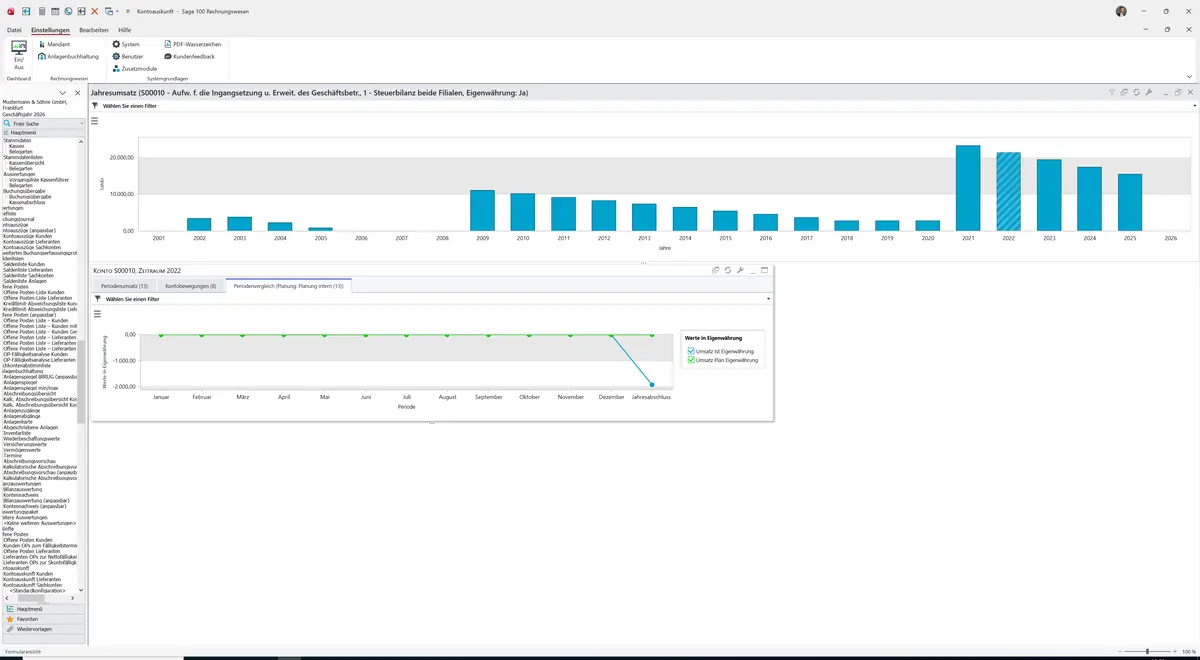Maximize the Konto S00010 panel
The width and height of the screenshot is (1200, 660).
click(x=765, y=270)
